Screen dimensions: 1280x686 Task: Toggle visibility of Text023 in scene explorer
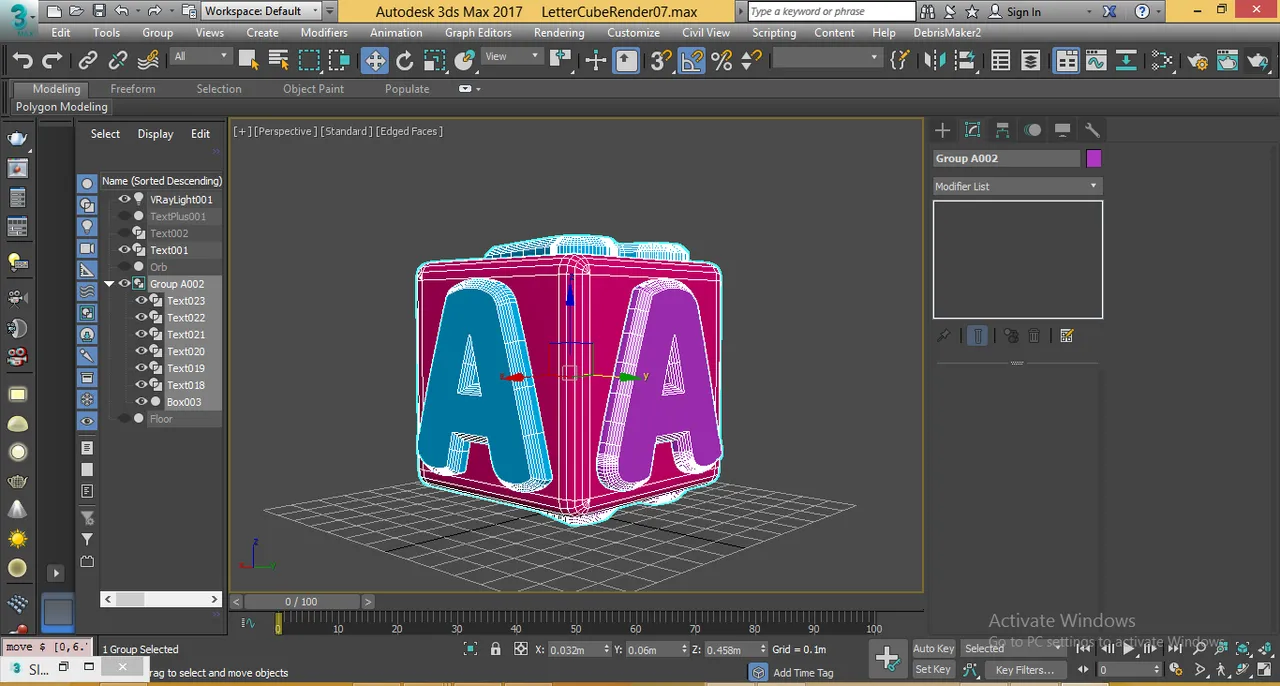(x=141, y=300)
